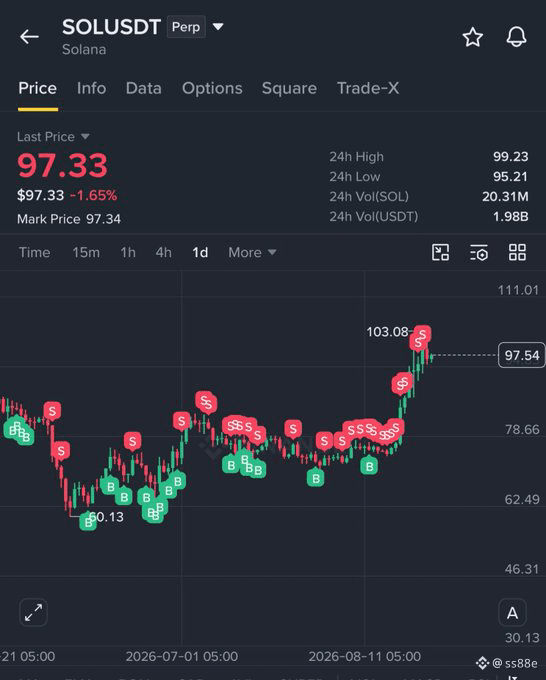This screenshot has width=546, height=680.
Task: Tap the Mark Price 97.34 text
Action: click(69, 219)
